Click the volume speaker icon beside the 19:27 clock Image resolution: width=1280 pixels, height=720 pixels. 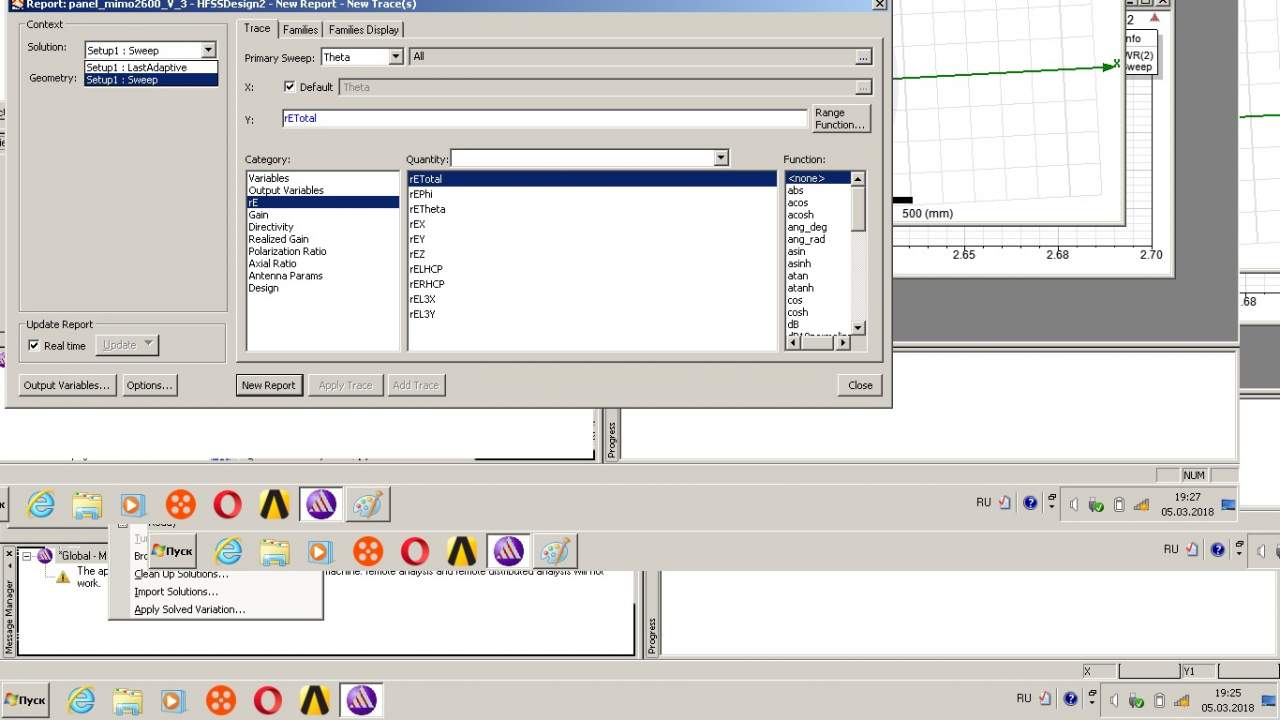(x=1074, y=504)
